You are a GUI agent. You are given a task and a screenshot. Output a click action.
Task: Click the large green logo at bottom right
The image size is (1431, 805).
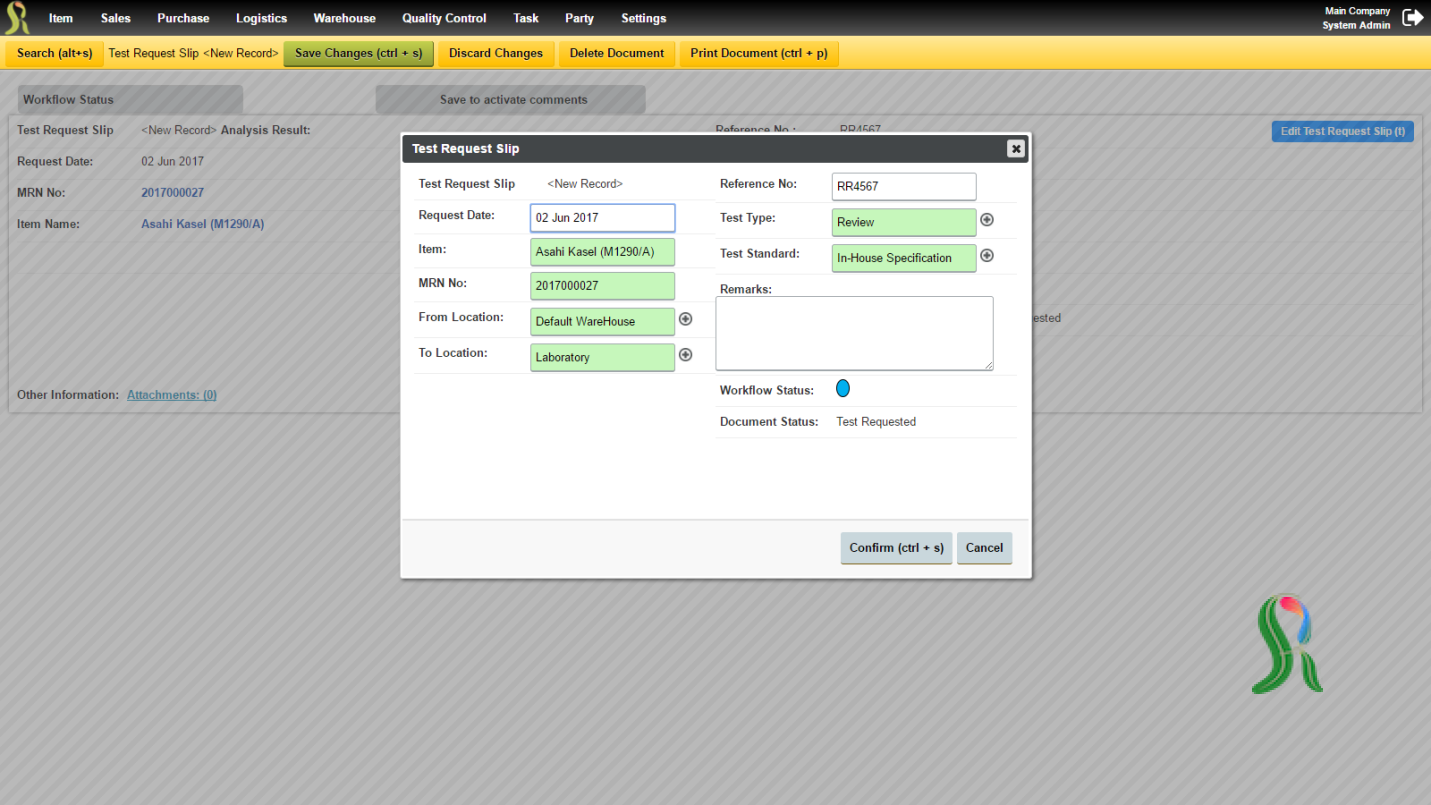pos(1287,644)
